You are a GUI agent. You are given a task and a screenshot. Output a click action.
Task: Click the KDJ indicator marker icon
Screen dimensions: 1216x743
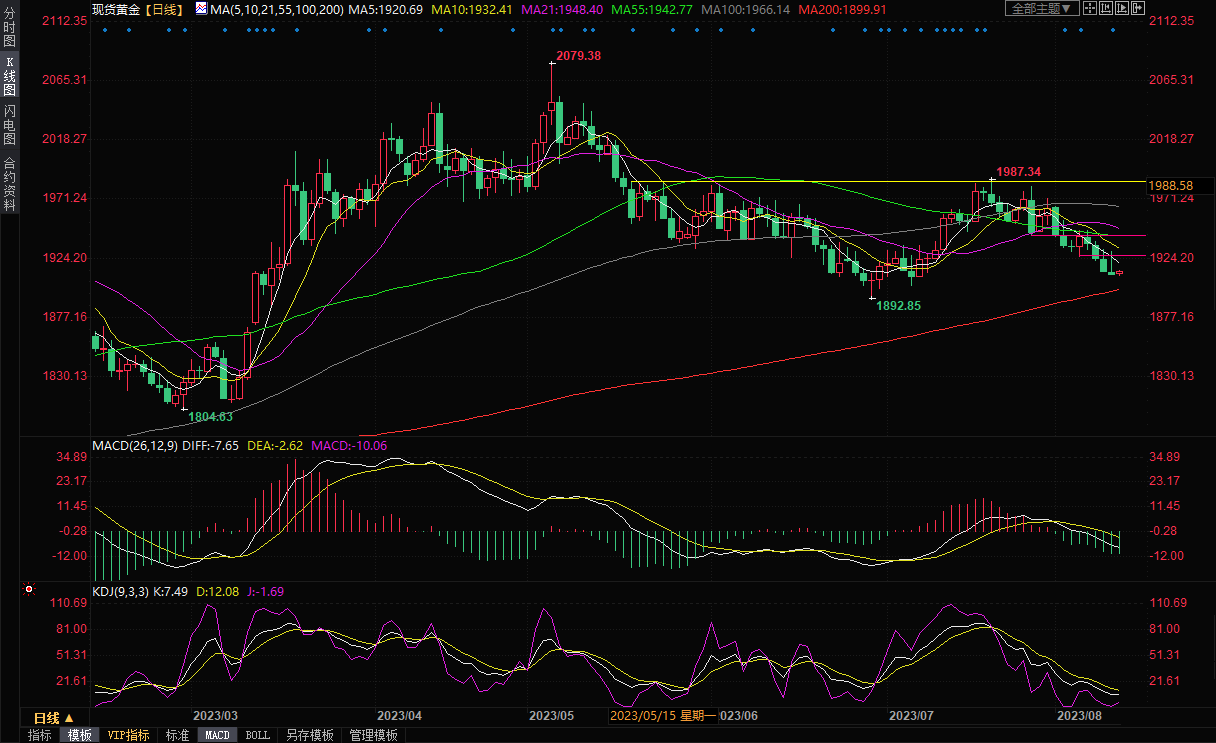point(28,590)
